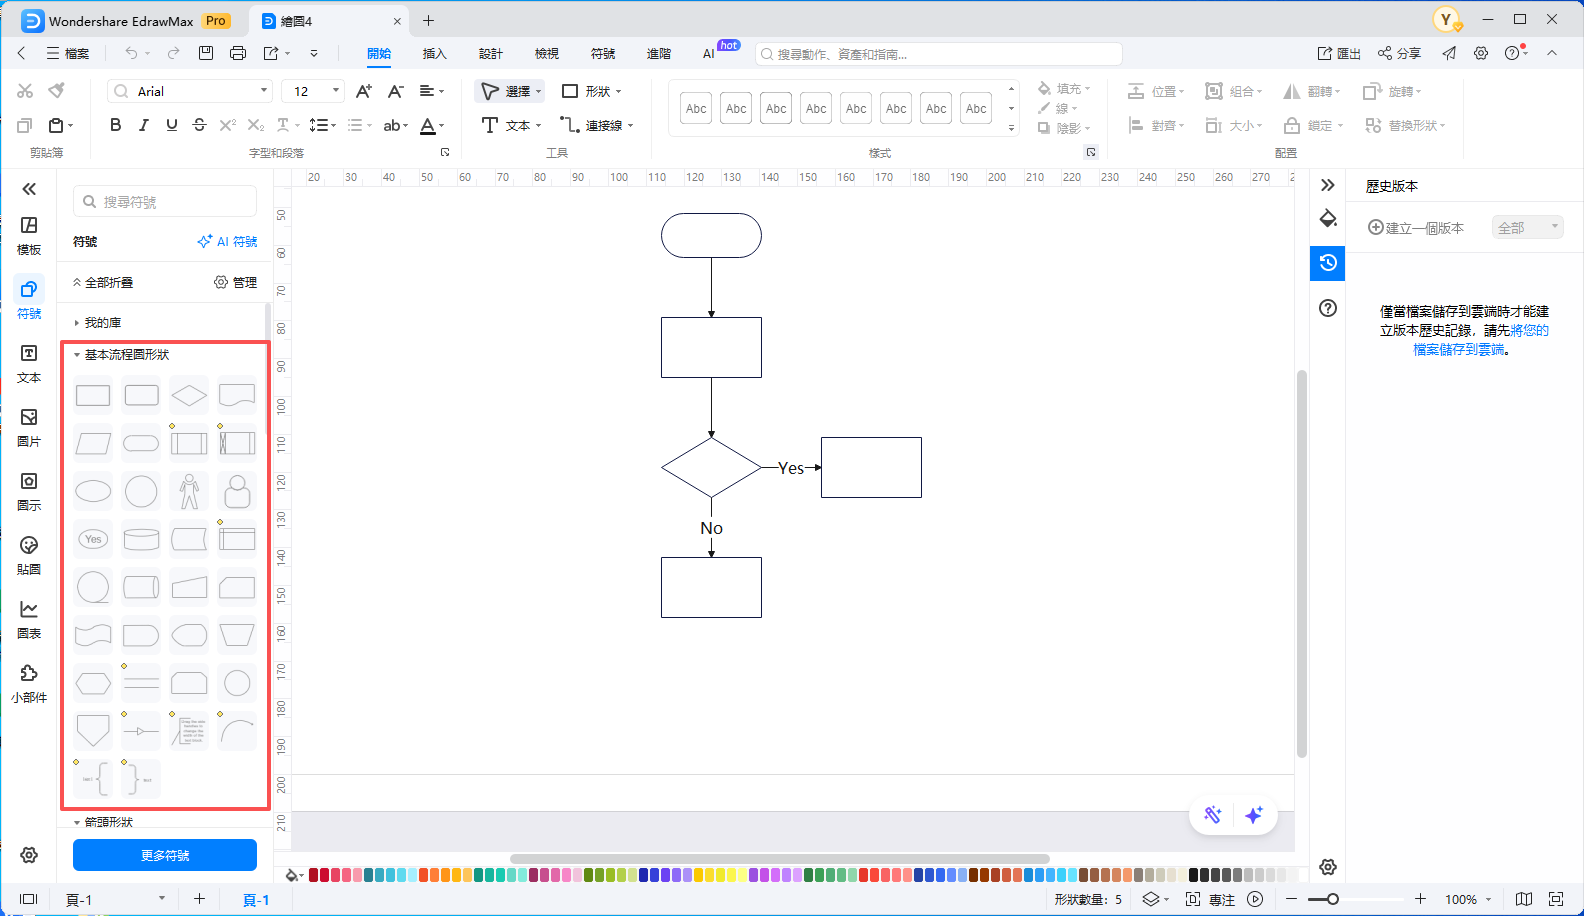Select the diamond decision shape in library
Viewport: 1584px width, 916px height.
189,395
